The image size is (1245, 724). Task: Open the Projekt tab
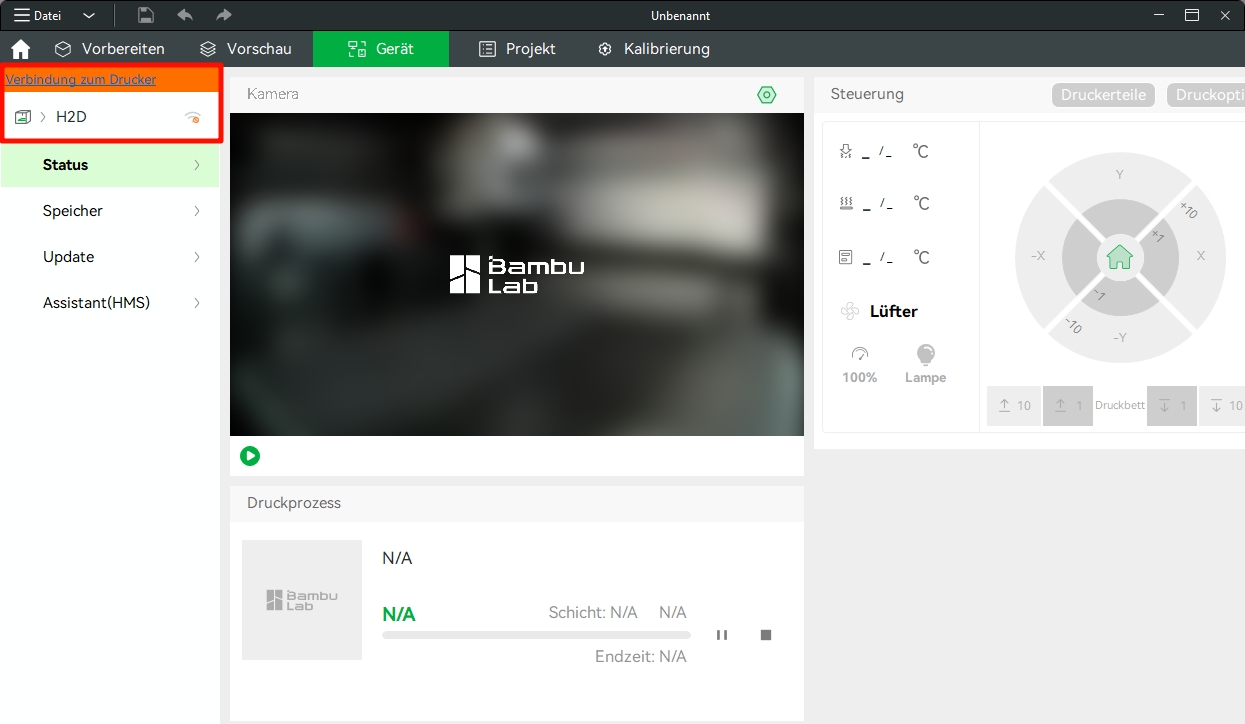(517, 48)
